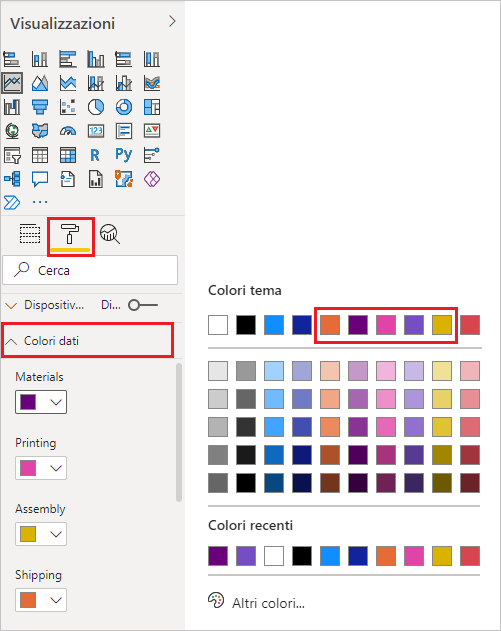
Task: Pick the donut chart visual
Action: click(x=124, y=107)
